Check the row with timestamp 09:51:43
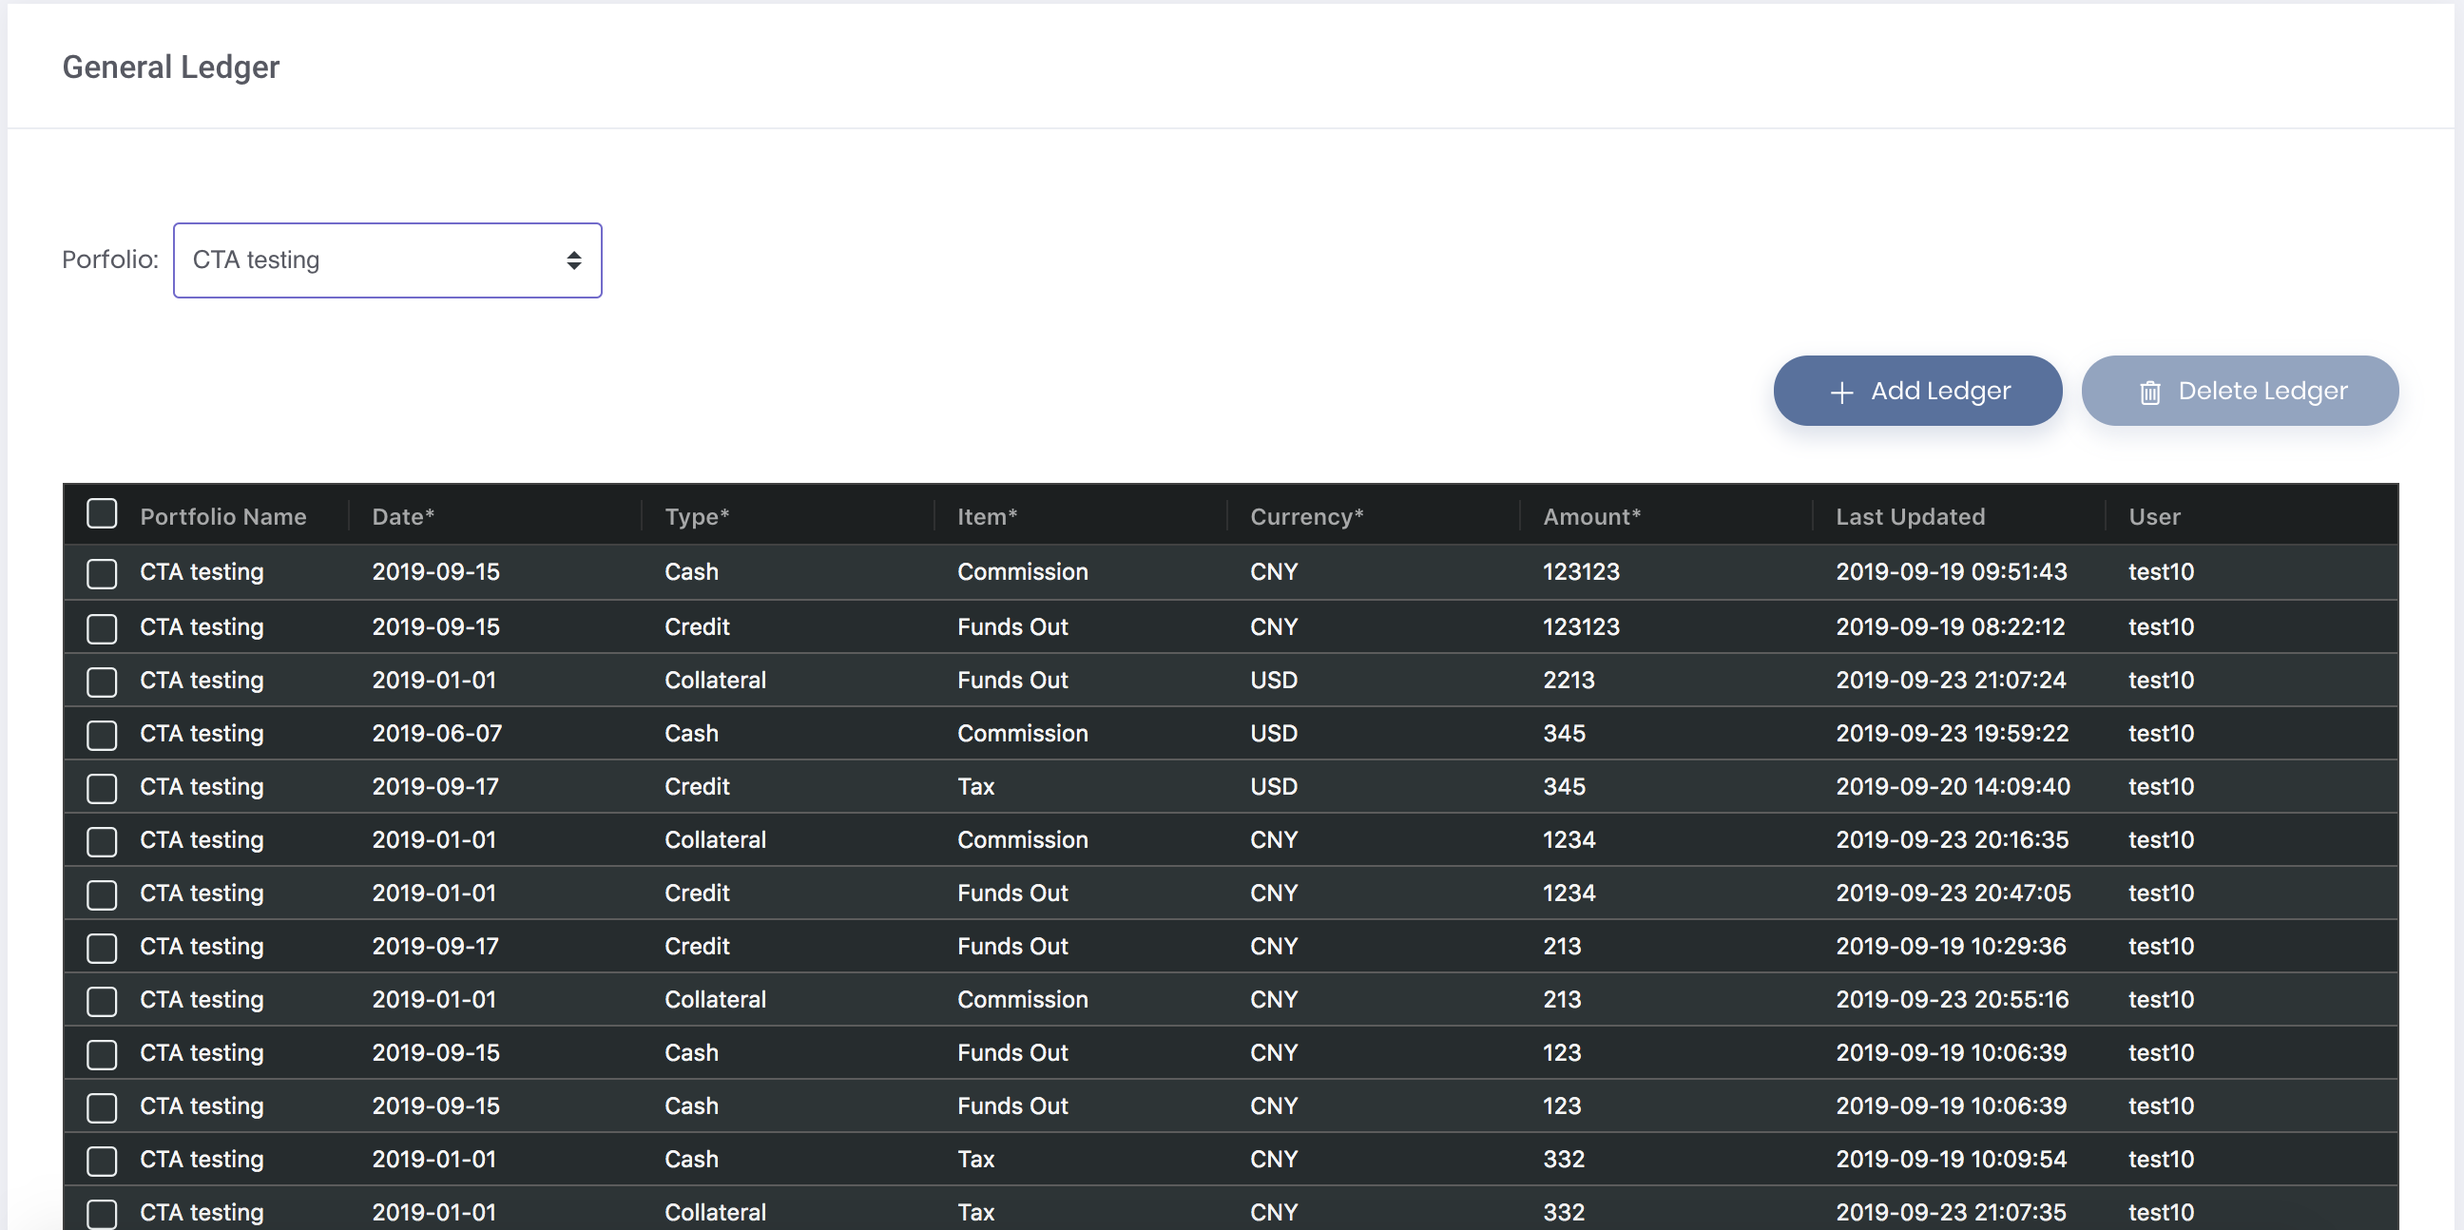The height and width of the screenshot is (1230, 2464). 102,573
